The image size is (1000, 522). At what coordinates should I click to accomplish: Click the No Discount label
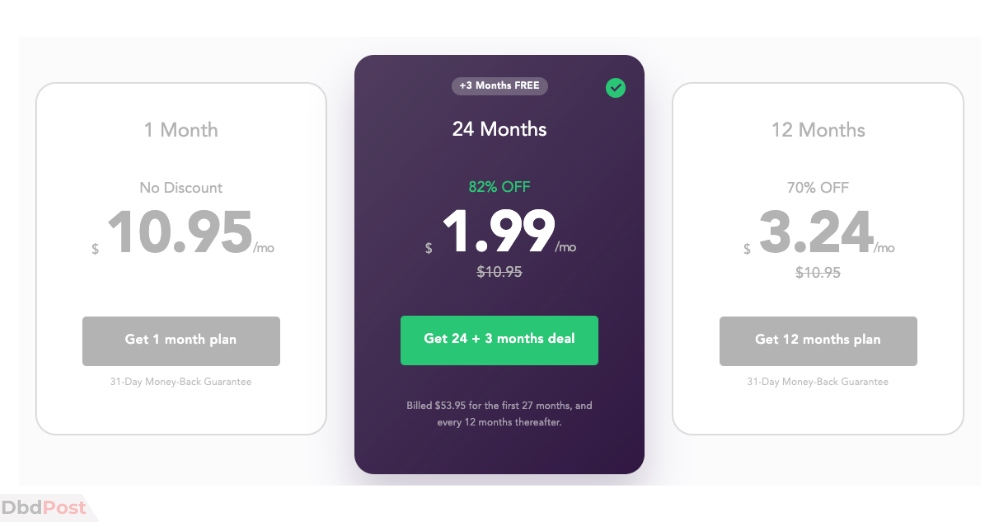(181, 188)
